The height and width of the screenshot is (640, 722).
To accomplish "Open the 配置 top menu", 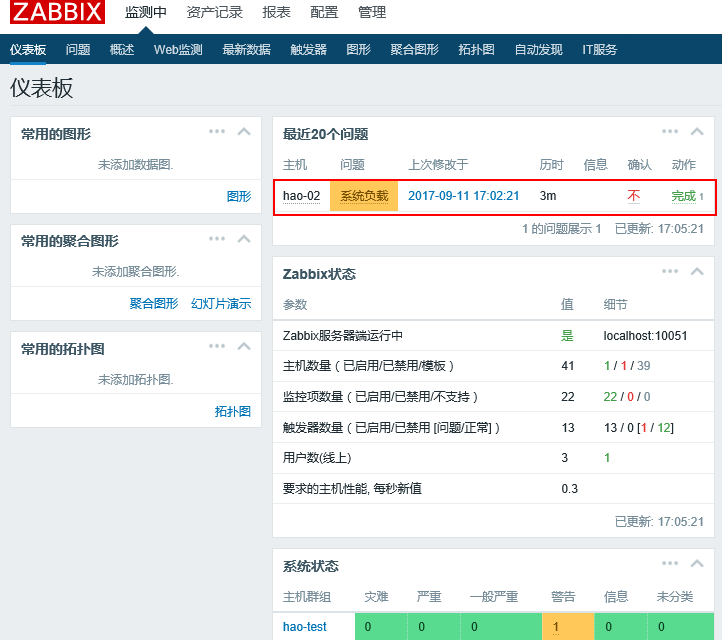I will 324,12.
